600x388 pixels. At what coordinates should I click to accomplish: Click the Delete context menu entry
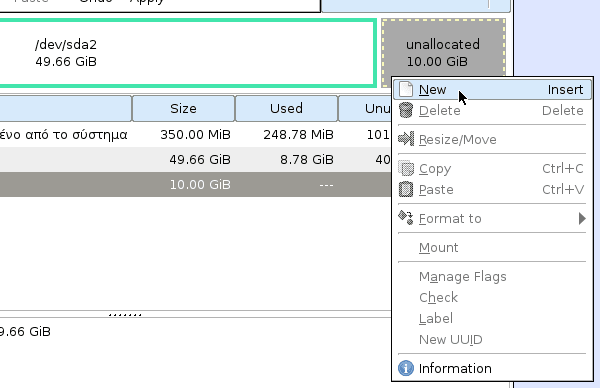tap(492, 111)
